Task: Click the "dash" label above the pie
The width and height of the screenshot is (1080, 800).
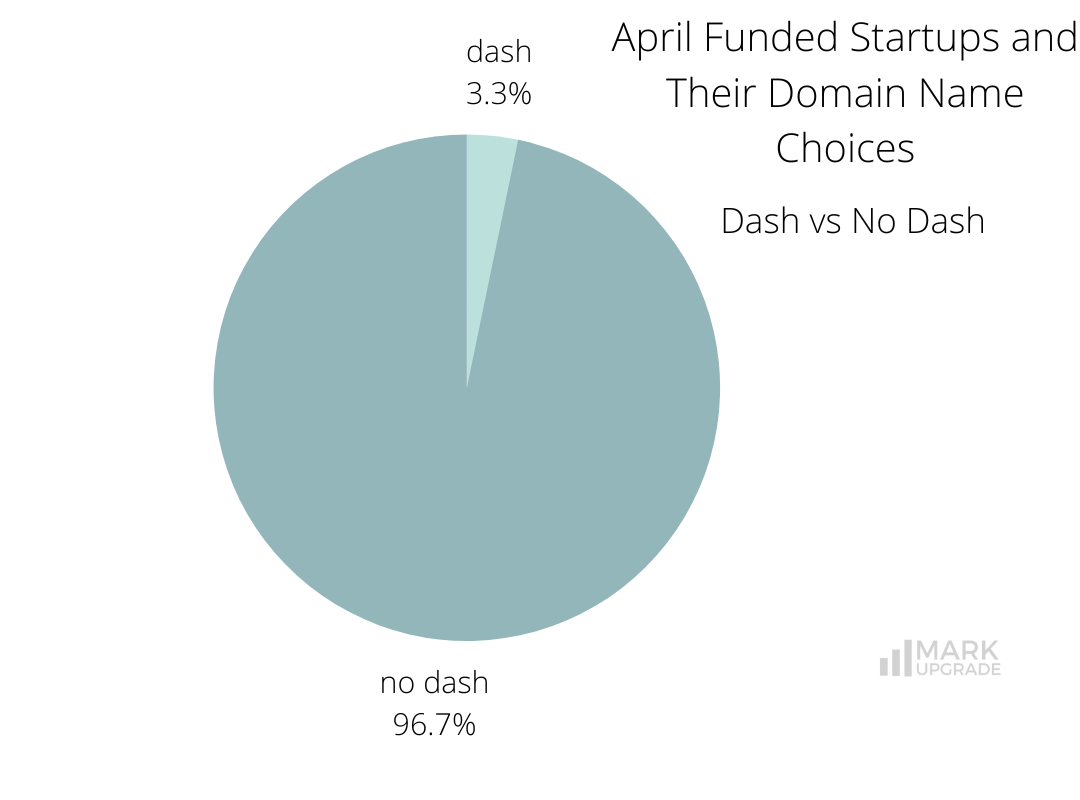Action: (499, 52)
